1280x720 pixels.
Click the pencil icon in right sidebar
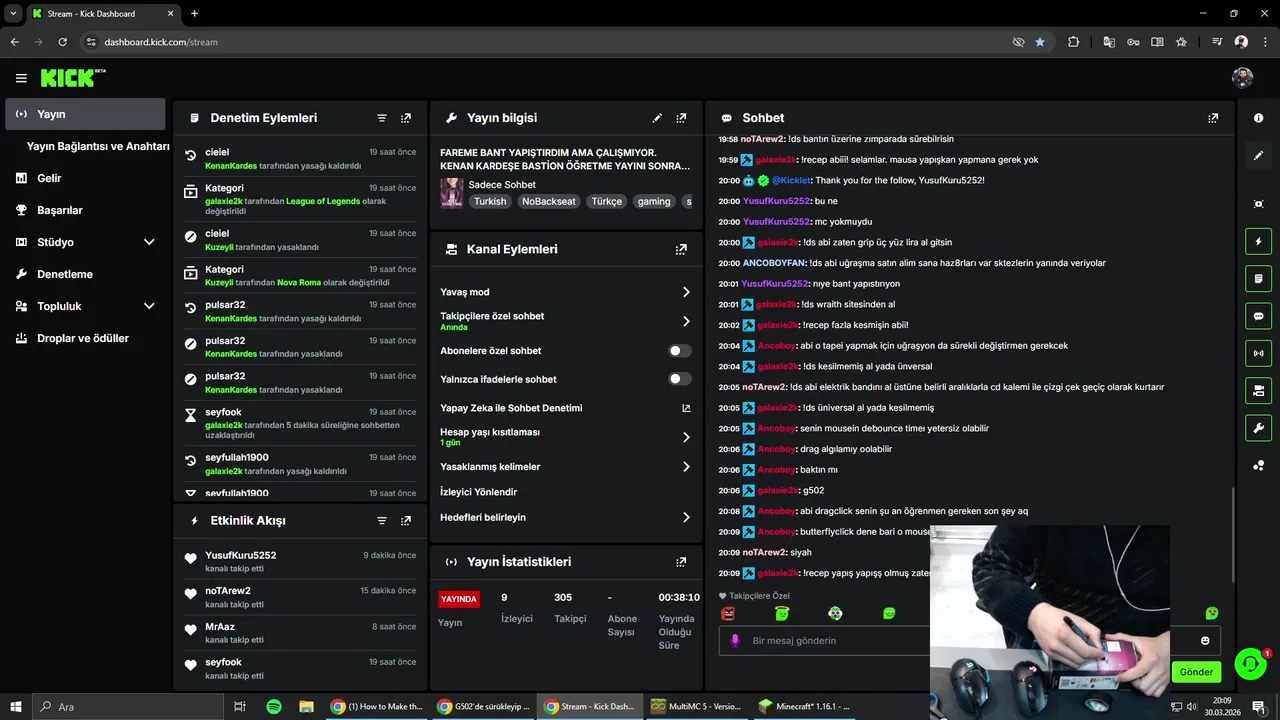[x=1258, y=156]
